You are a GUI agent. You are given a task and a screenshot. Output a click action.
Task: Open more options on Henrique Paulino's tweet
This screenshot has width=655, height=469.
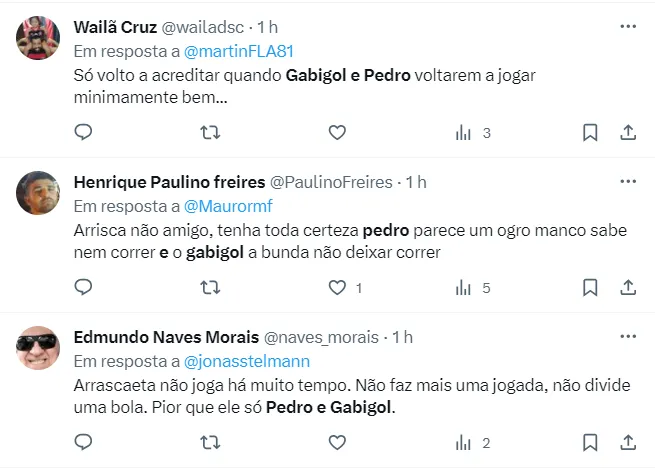[628, 181]
